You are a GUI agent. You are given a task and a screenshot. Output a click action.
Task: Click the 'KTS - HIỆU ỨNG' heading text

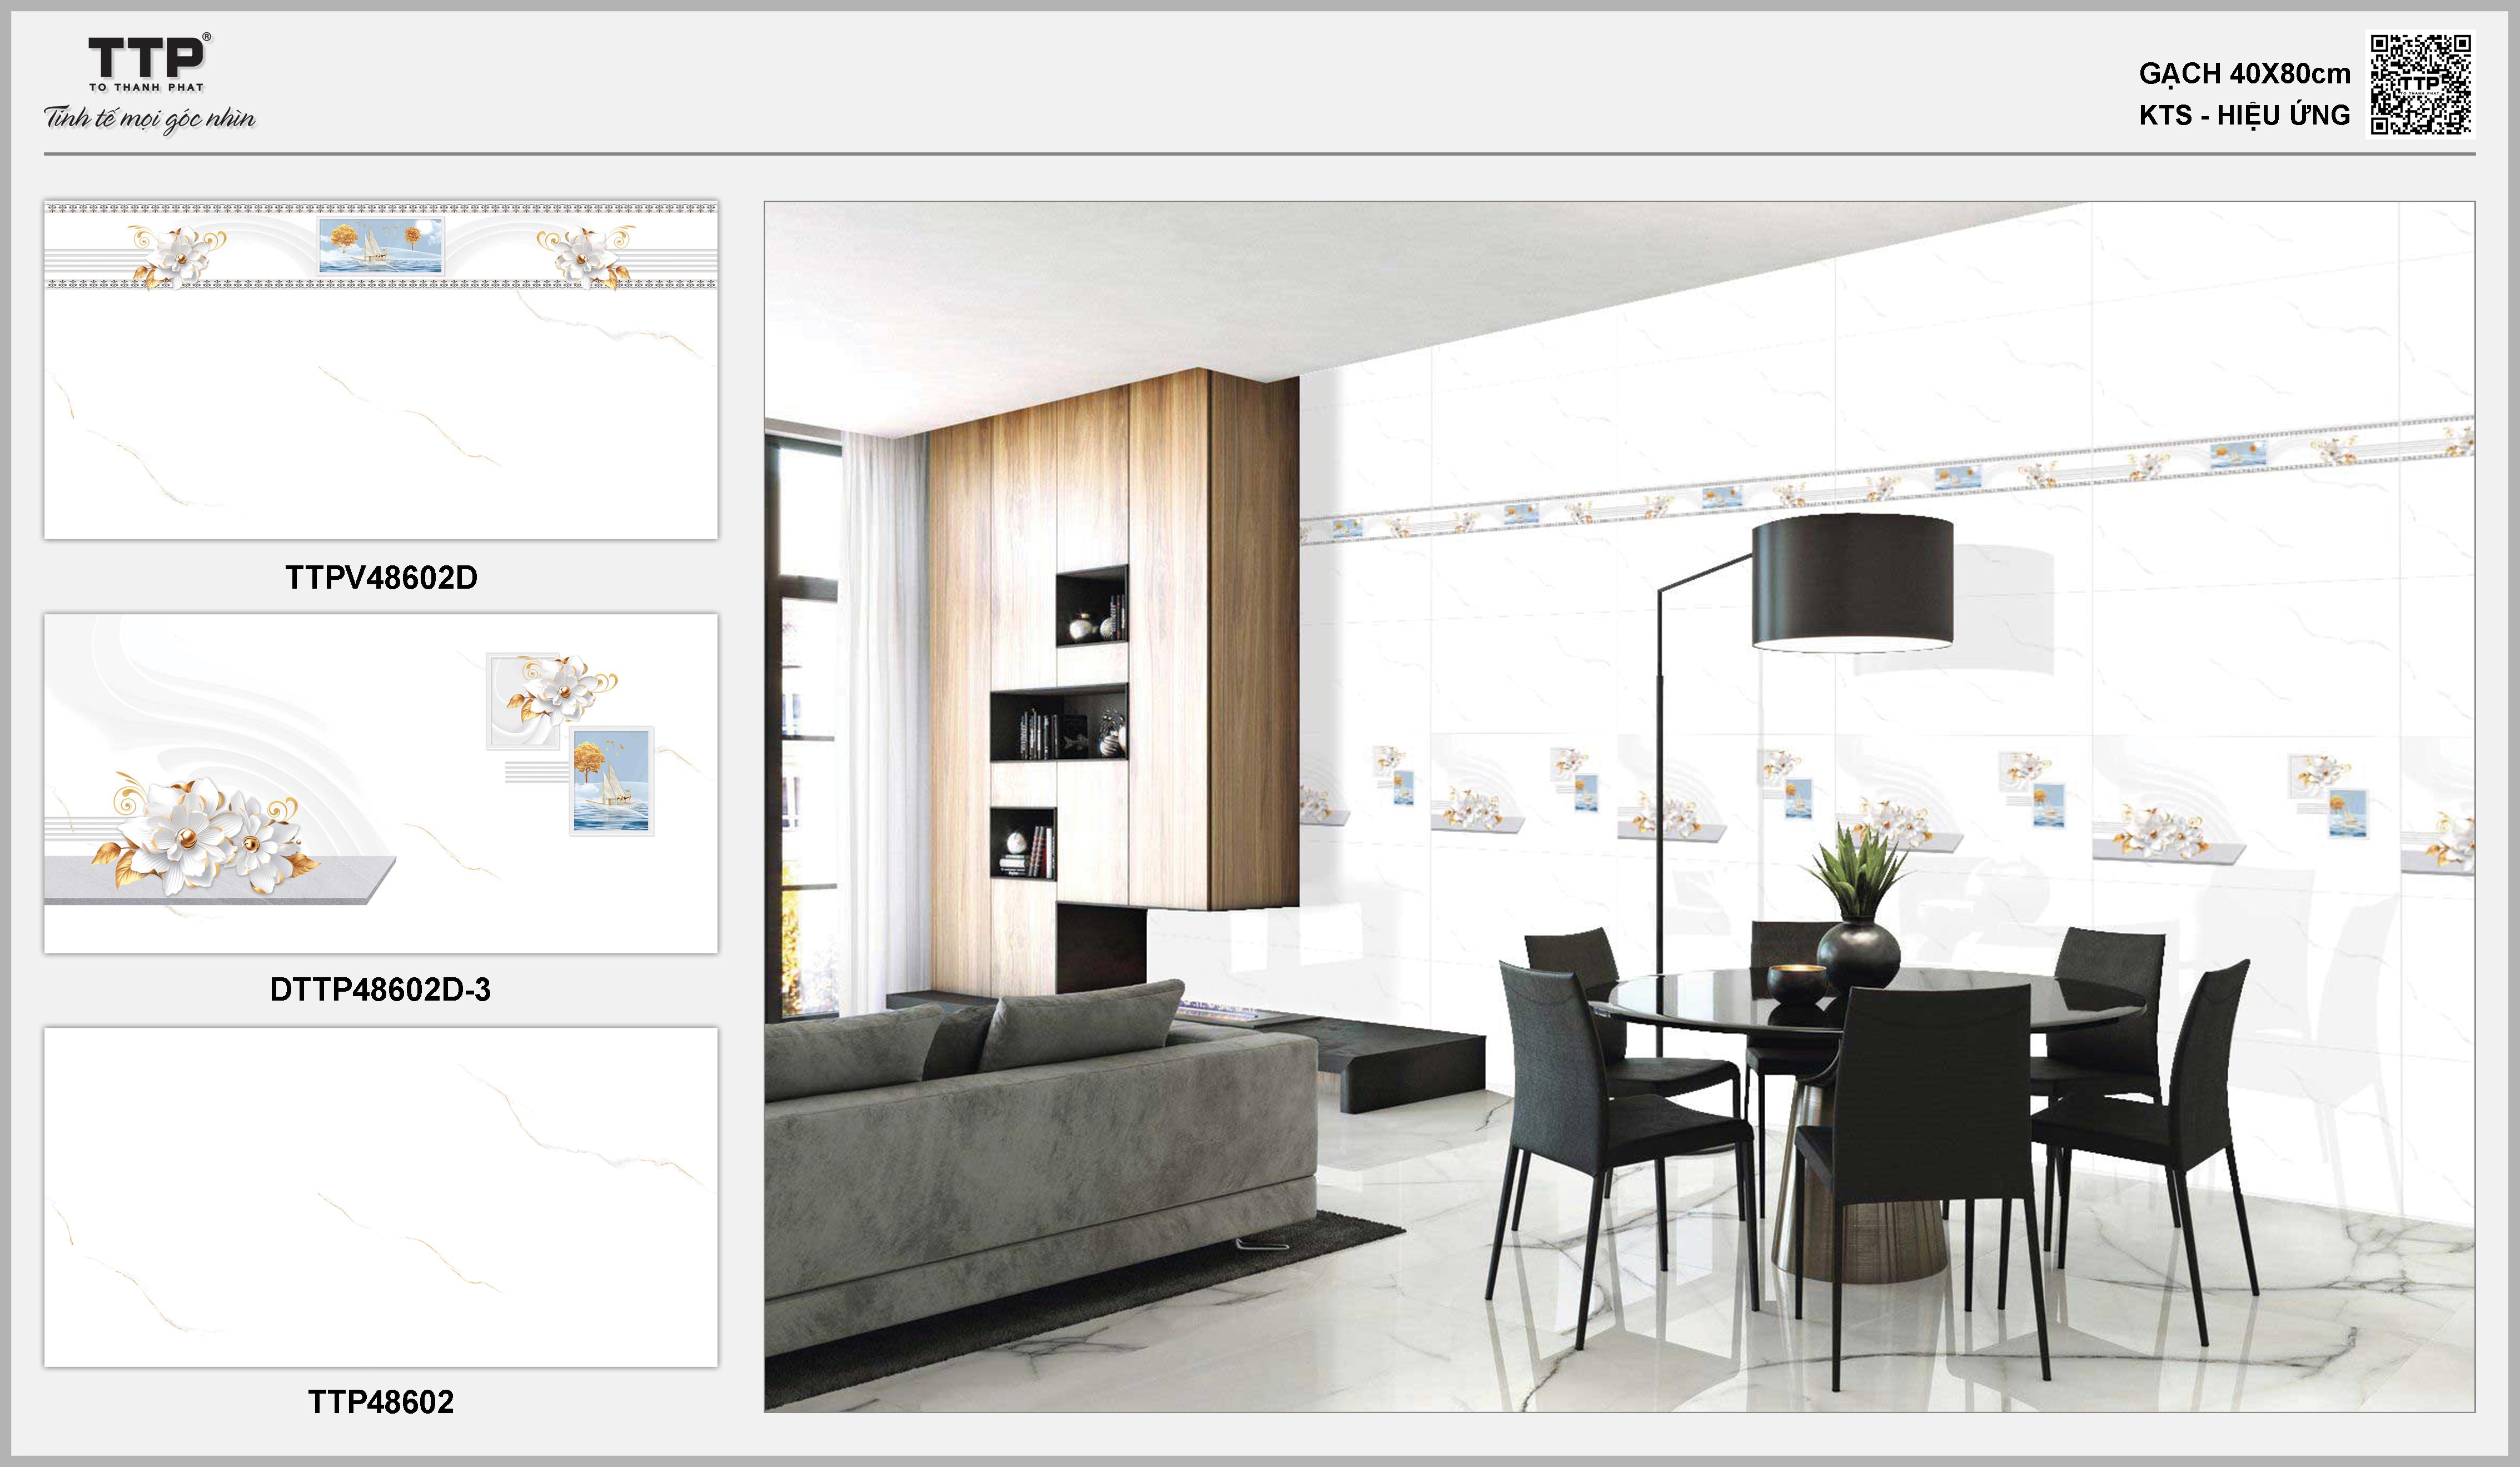[x=2244, y=115]
